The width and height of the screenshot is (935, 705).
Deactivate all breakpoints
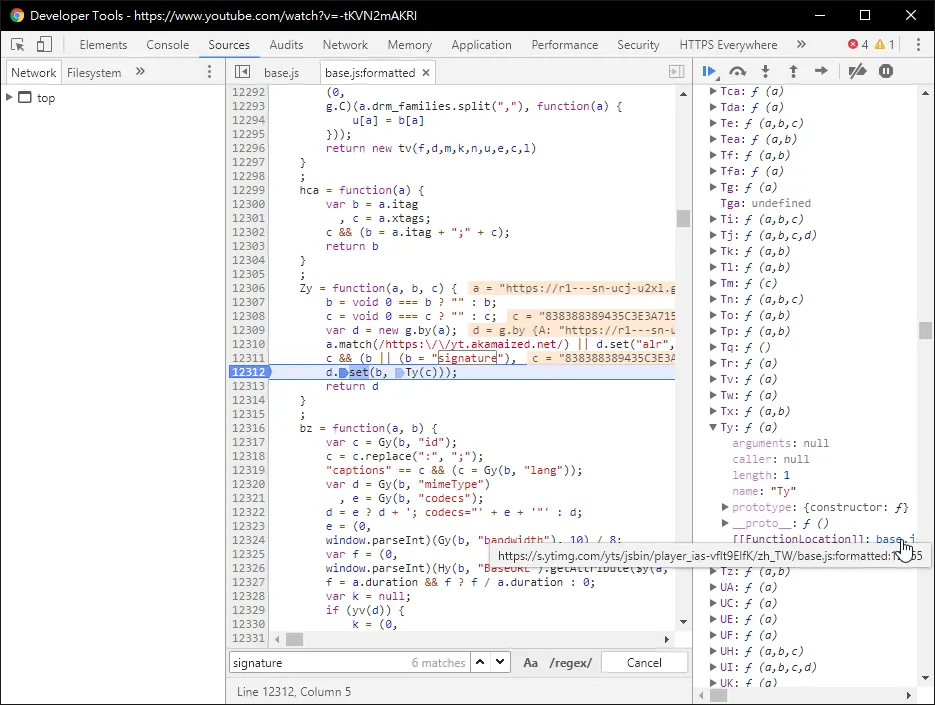pos(856,71)
